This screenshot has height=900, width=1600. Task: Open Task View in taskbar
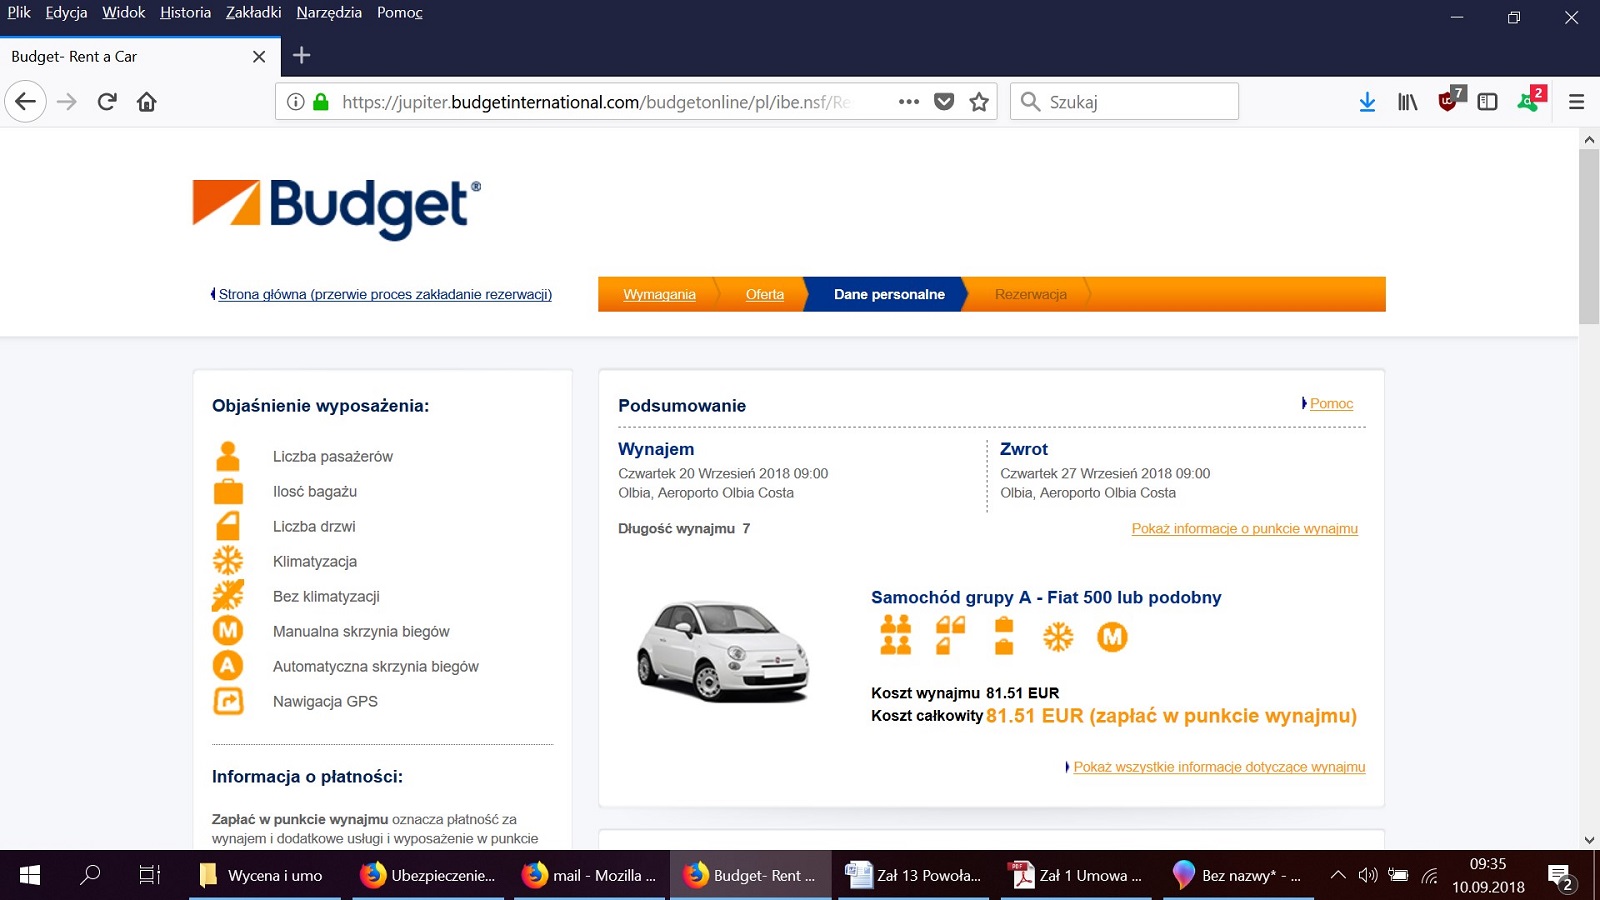tap(150, 875)
